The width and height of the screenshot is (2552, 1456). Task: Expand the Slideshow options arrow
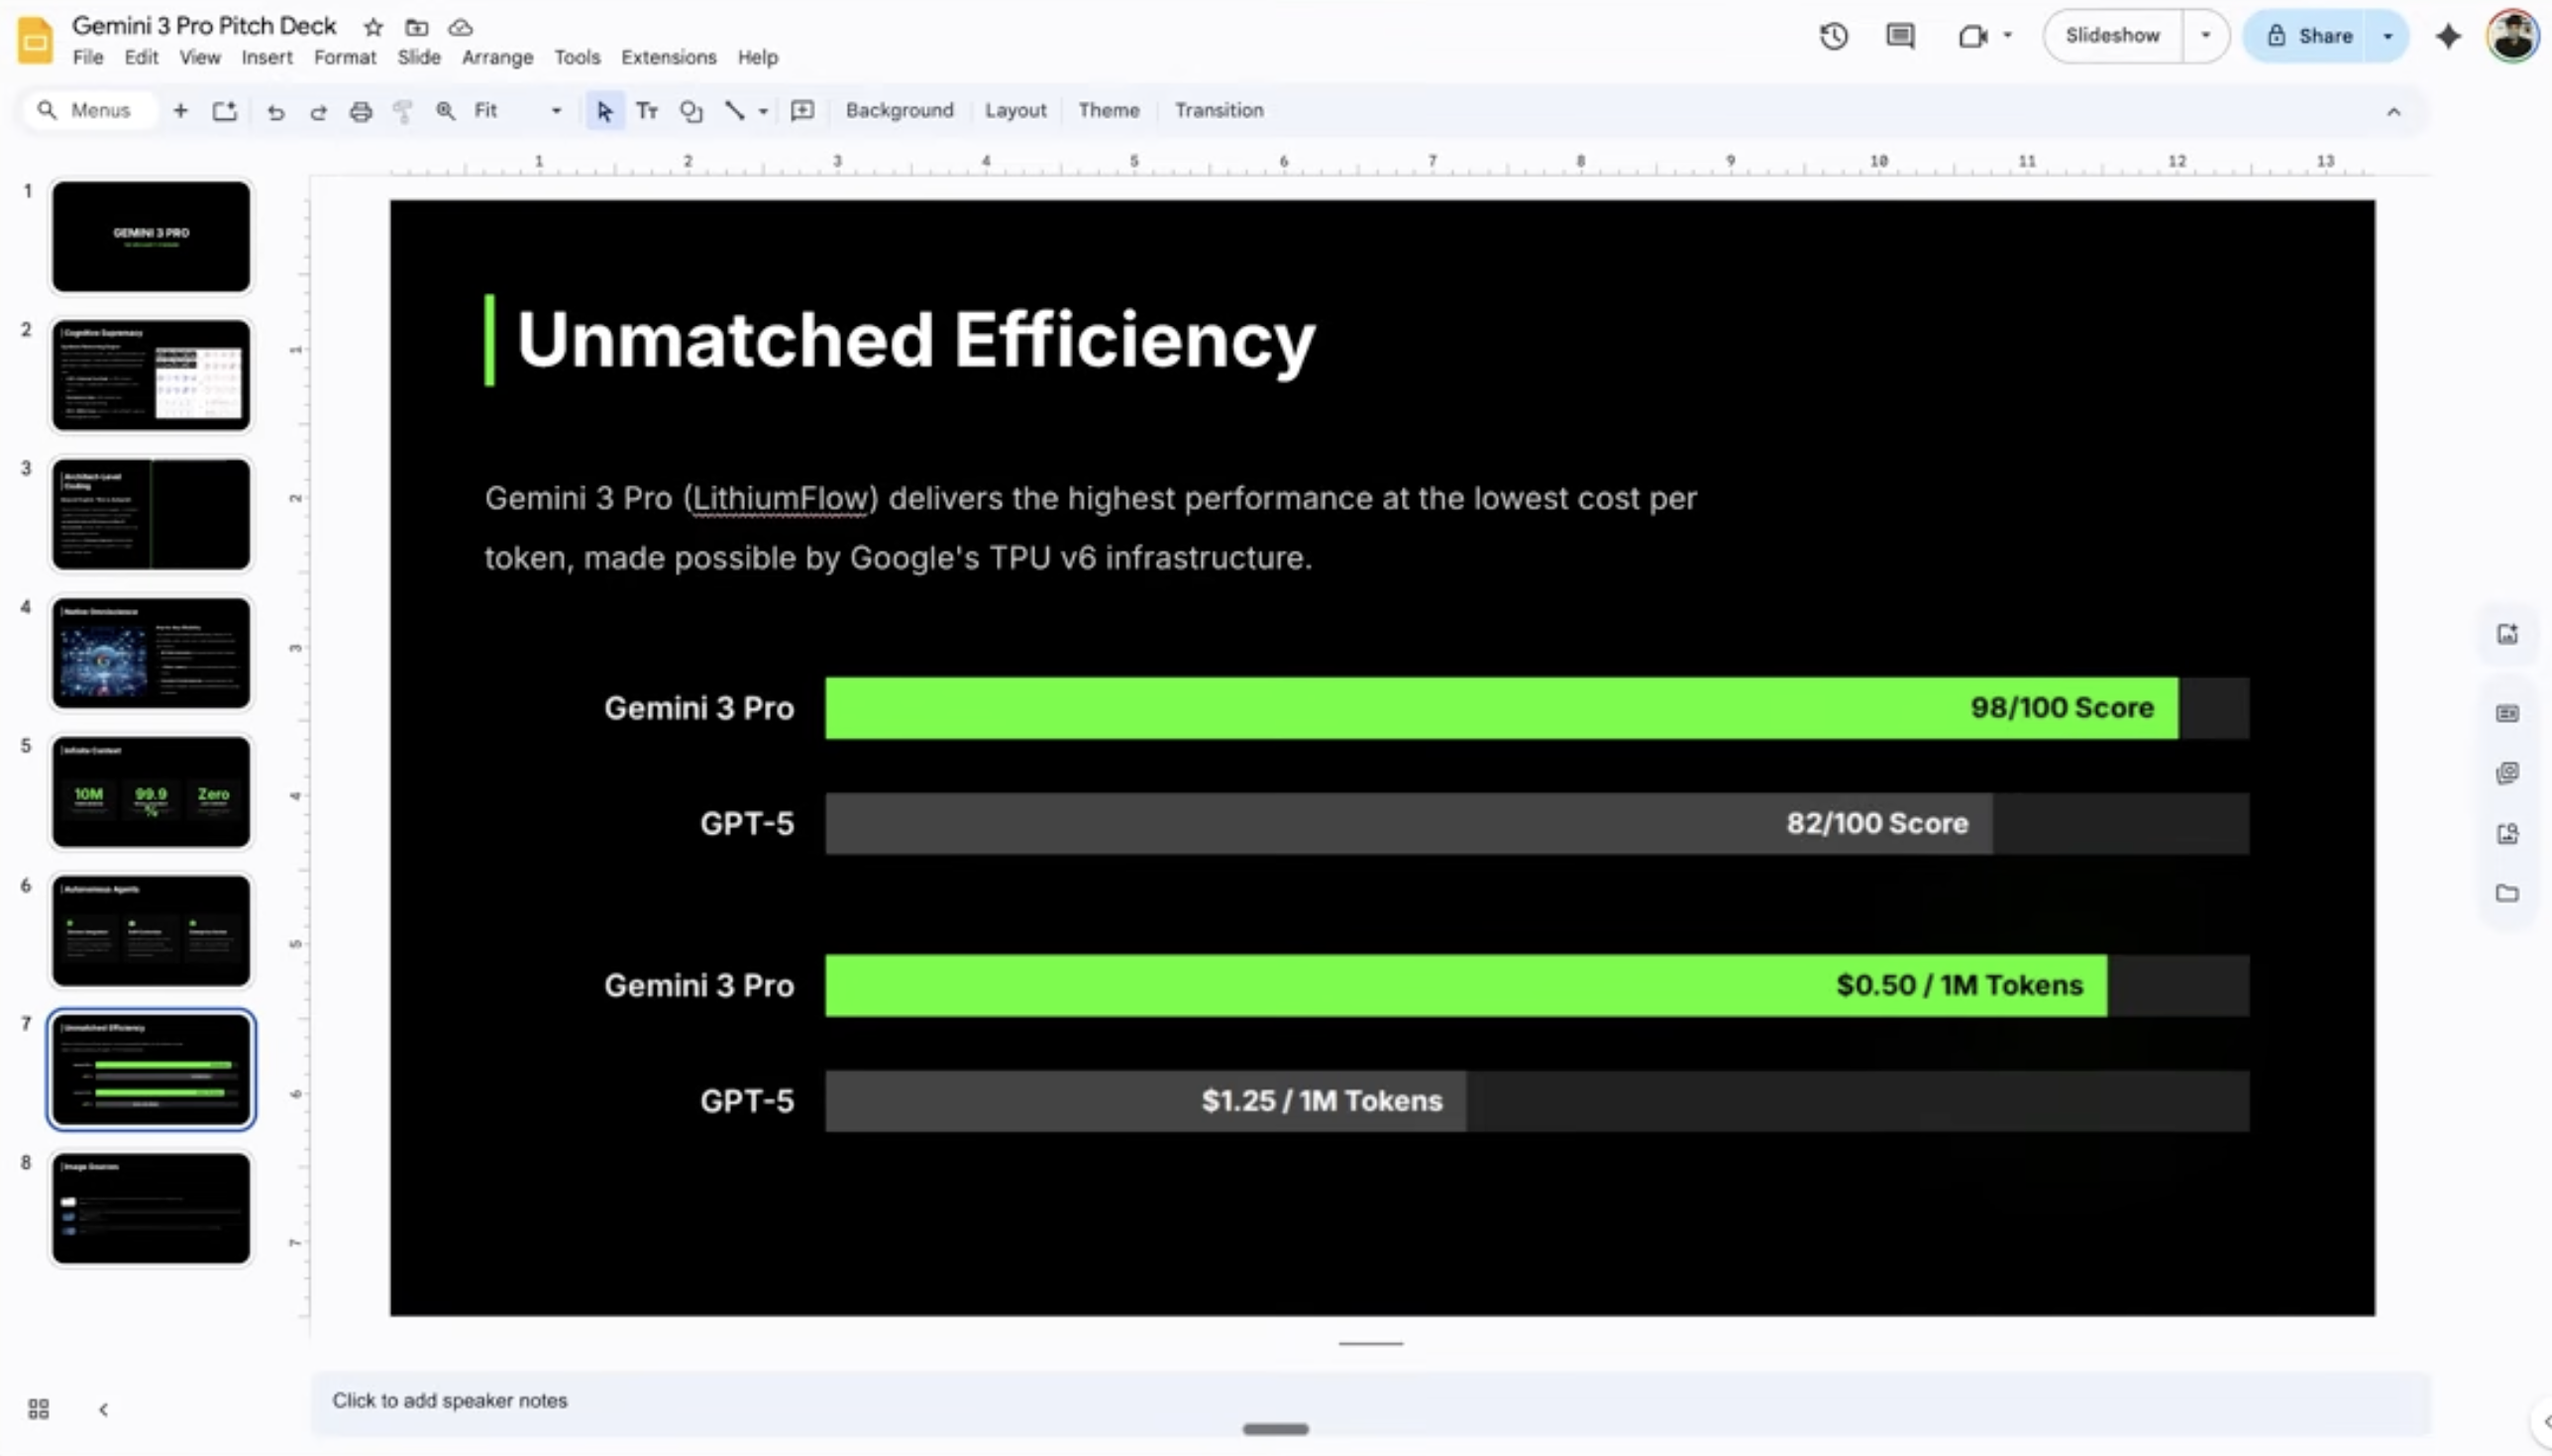click(2205, 36)
